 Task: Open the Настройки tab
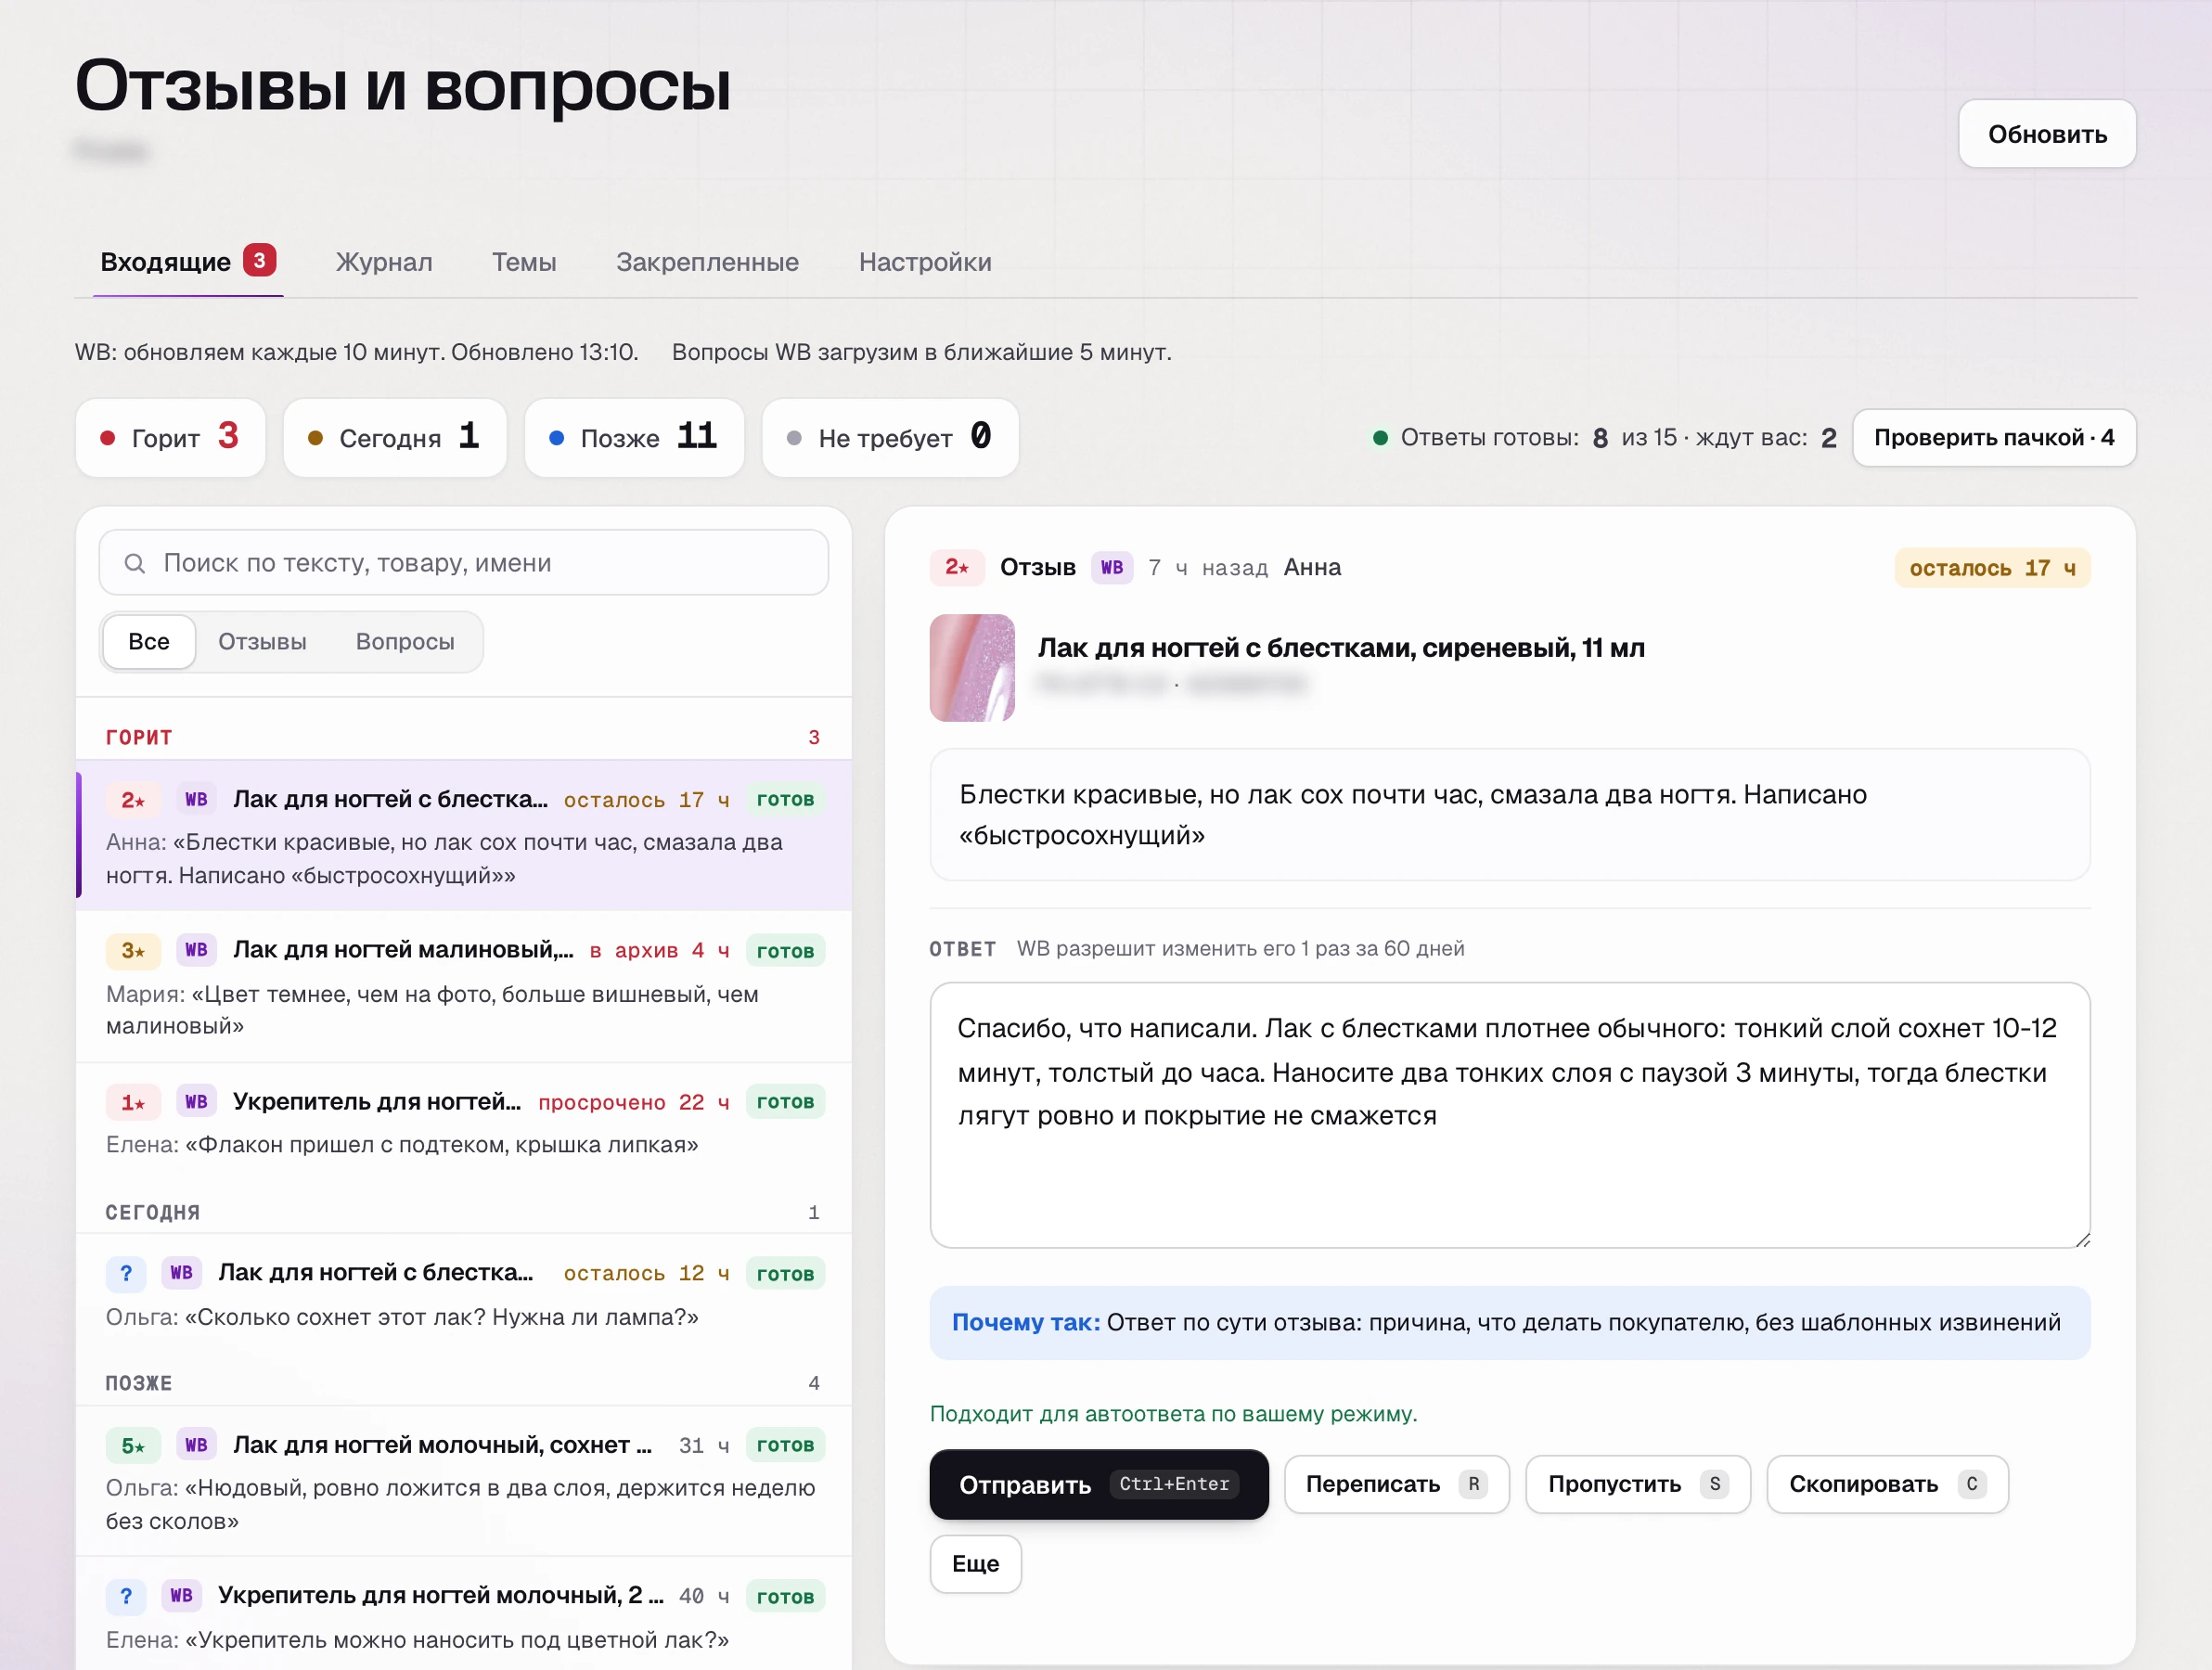925,262
